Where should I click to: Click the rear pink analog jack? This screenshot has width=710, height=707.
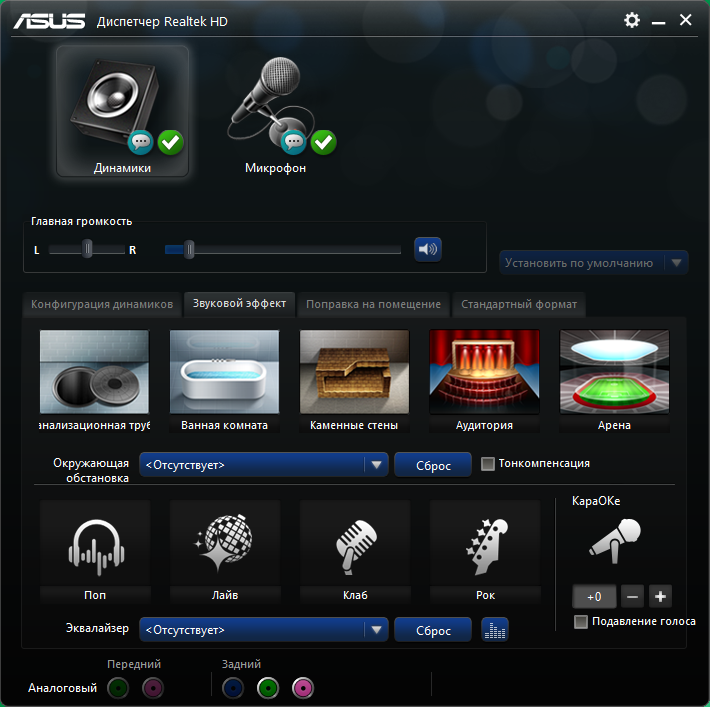point(303,688)
